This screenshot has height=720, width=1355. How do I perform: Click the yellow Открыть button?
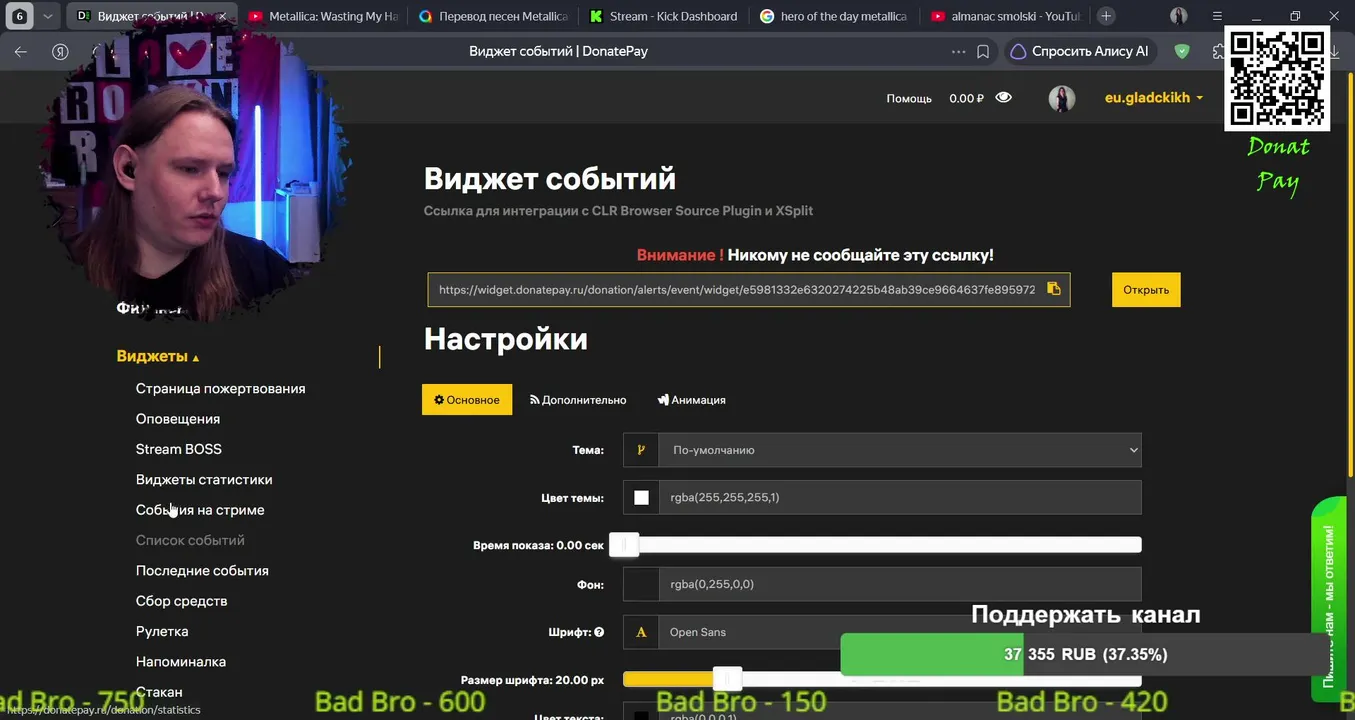[x=1146, y=290]
